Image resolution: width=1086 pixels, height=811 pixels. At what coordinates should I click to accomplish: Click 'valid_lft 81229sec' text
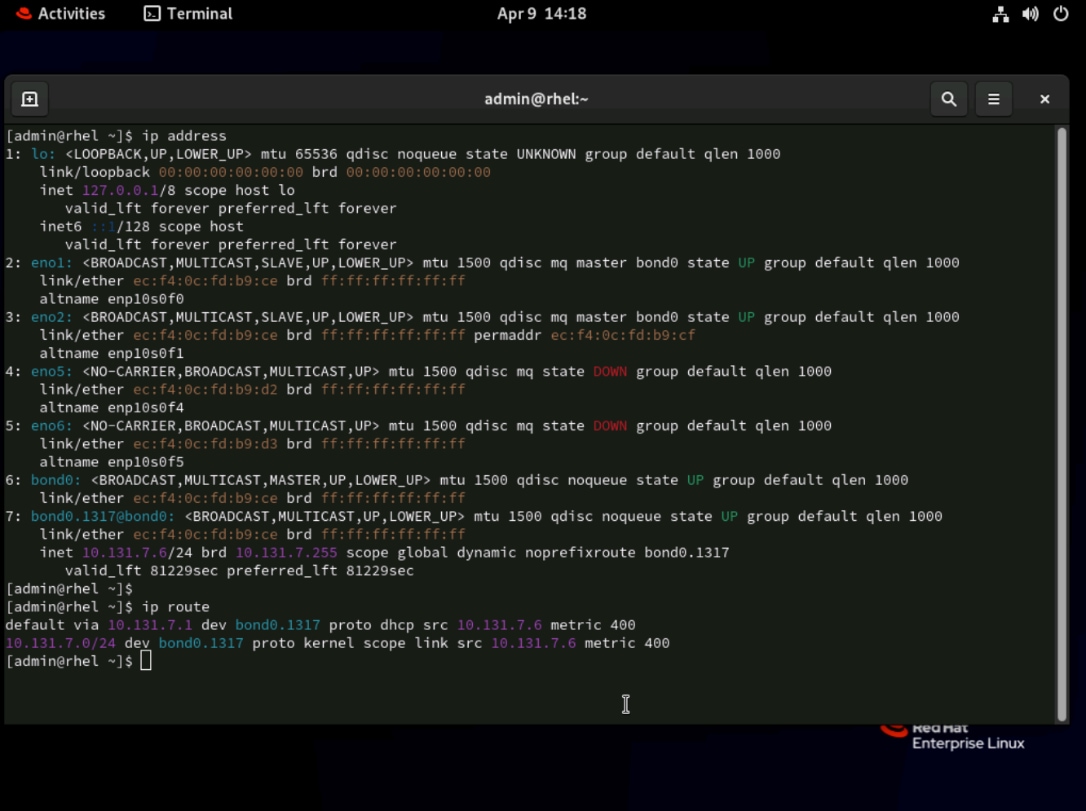coord(141,571)
